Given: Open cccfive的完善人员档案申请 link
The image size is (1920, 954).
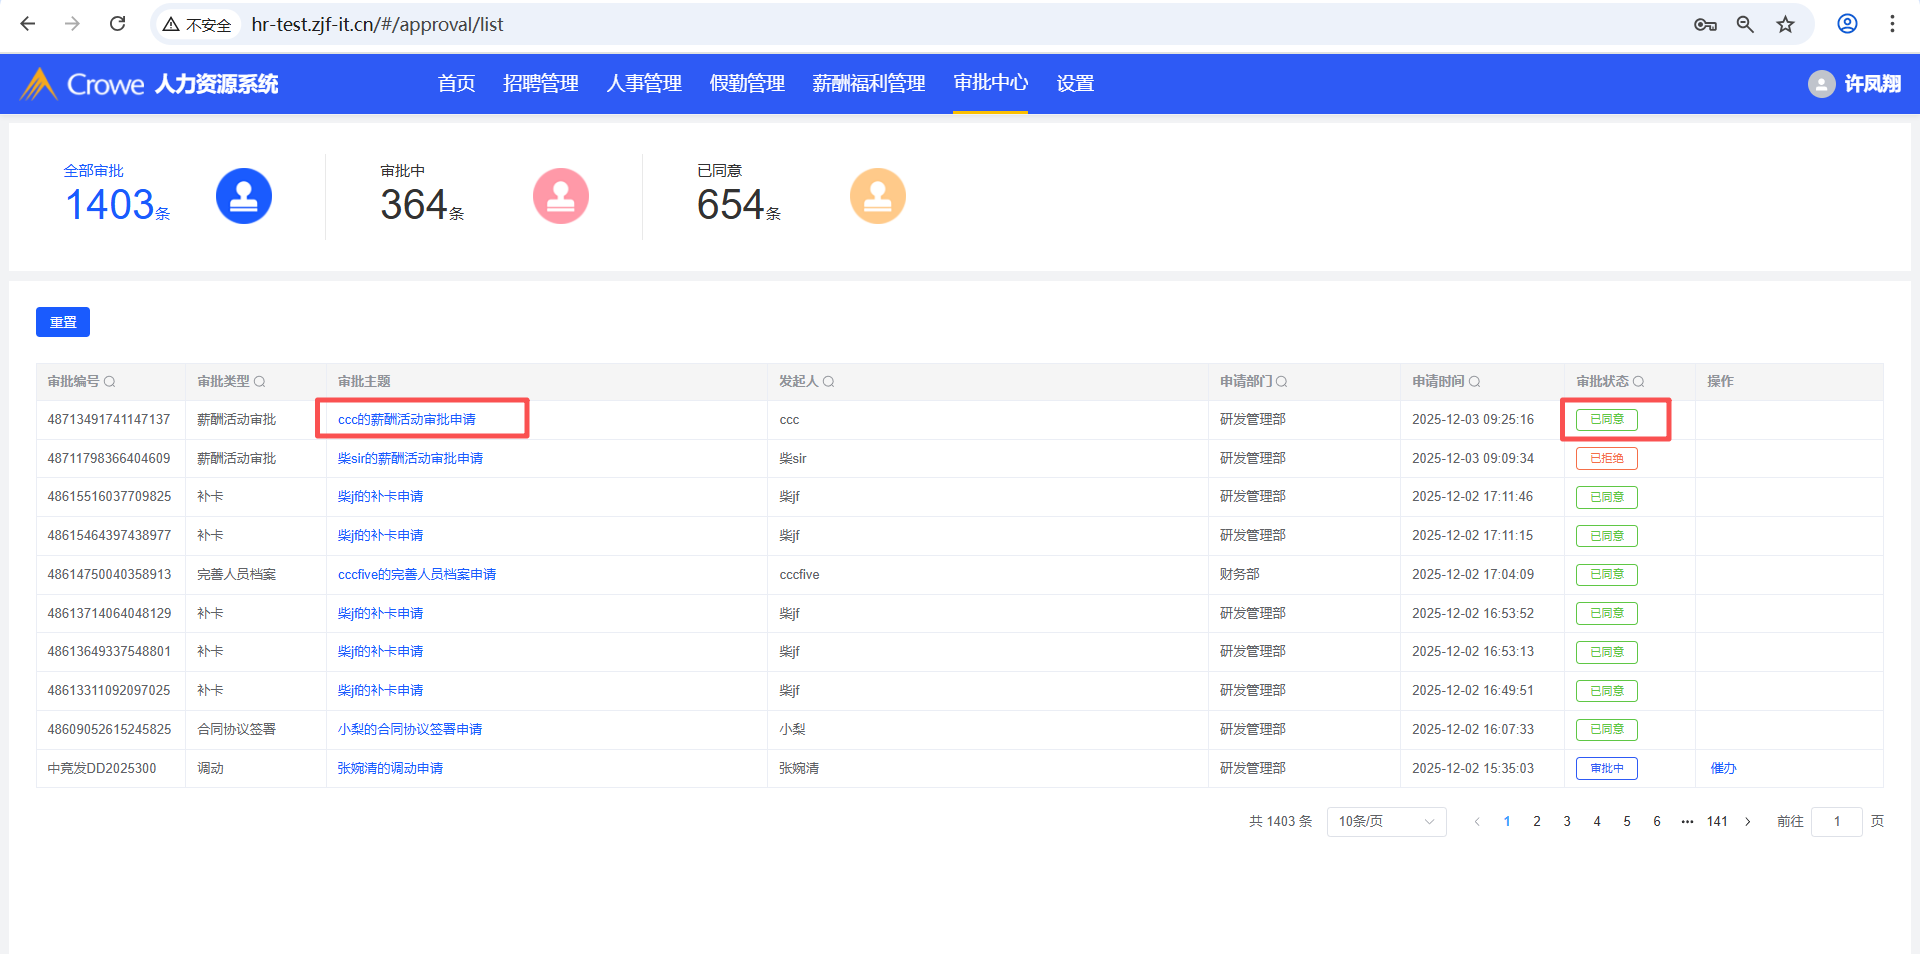Looking at the screenshot, I should pyautogui.click(x=417, y=575).
